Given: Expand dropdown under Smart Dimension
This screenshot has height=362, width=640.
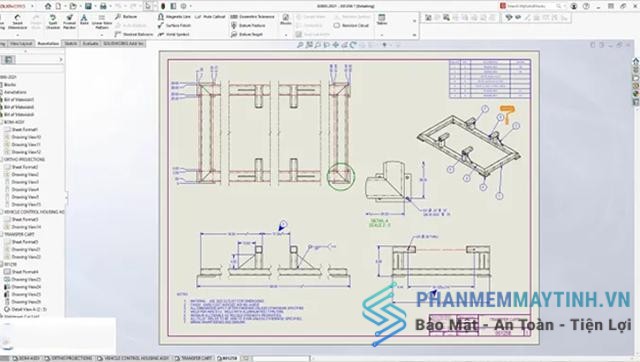Looking at the screenshot, I should tap(17, 35).
